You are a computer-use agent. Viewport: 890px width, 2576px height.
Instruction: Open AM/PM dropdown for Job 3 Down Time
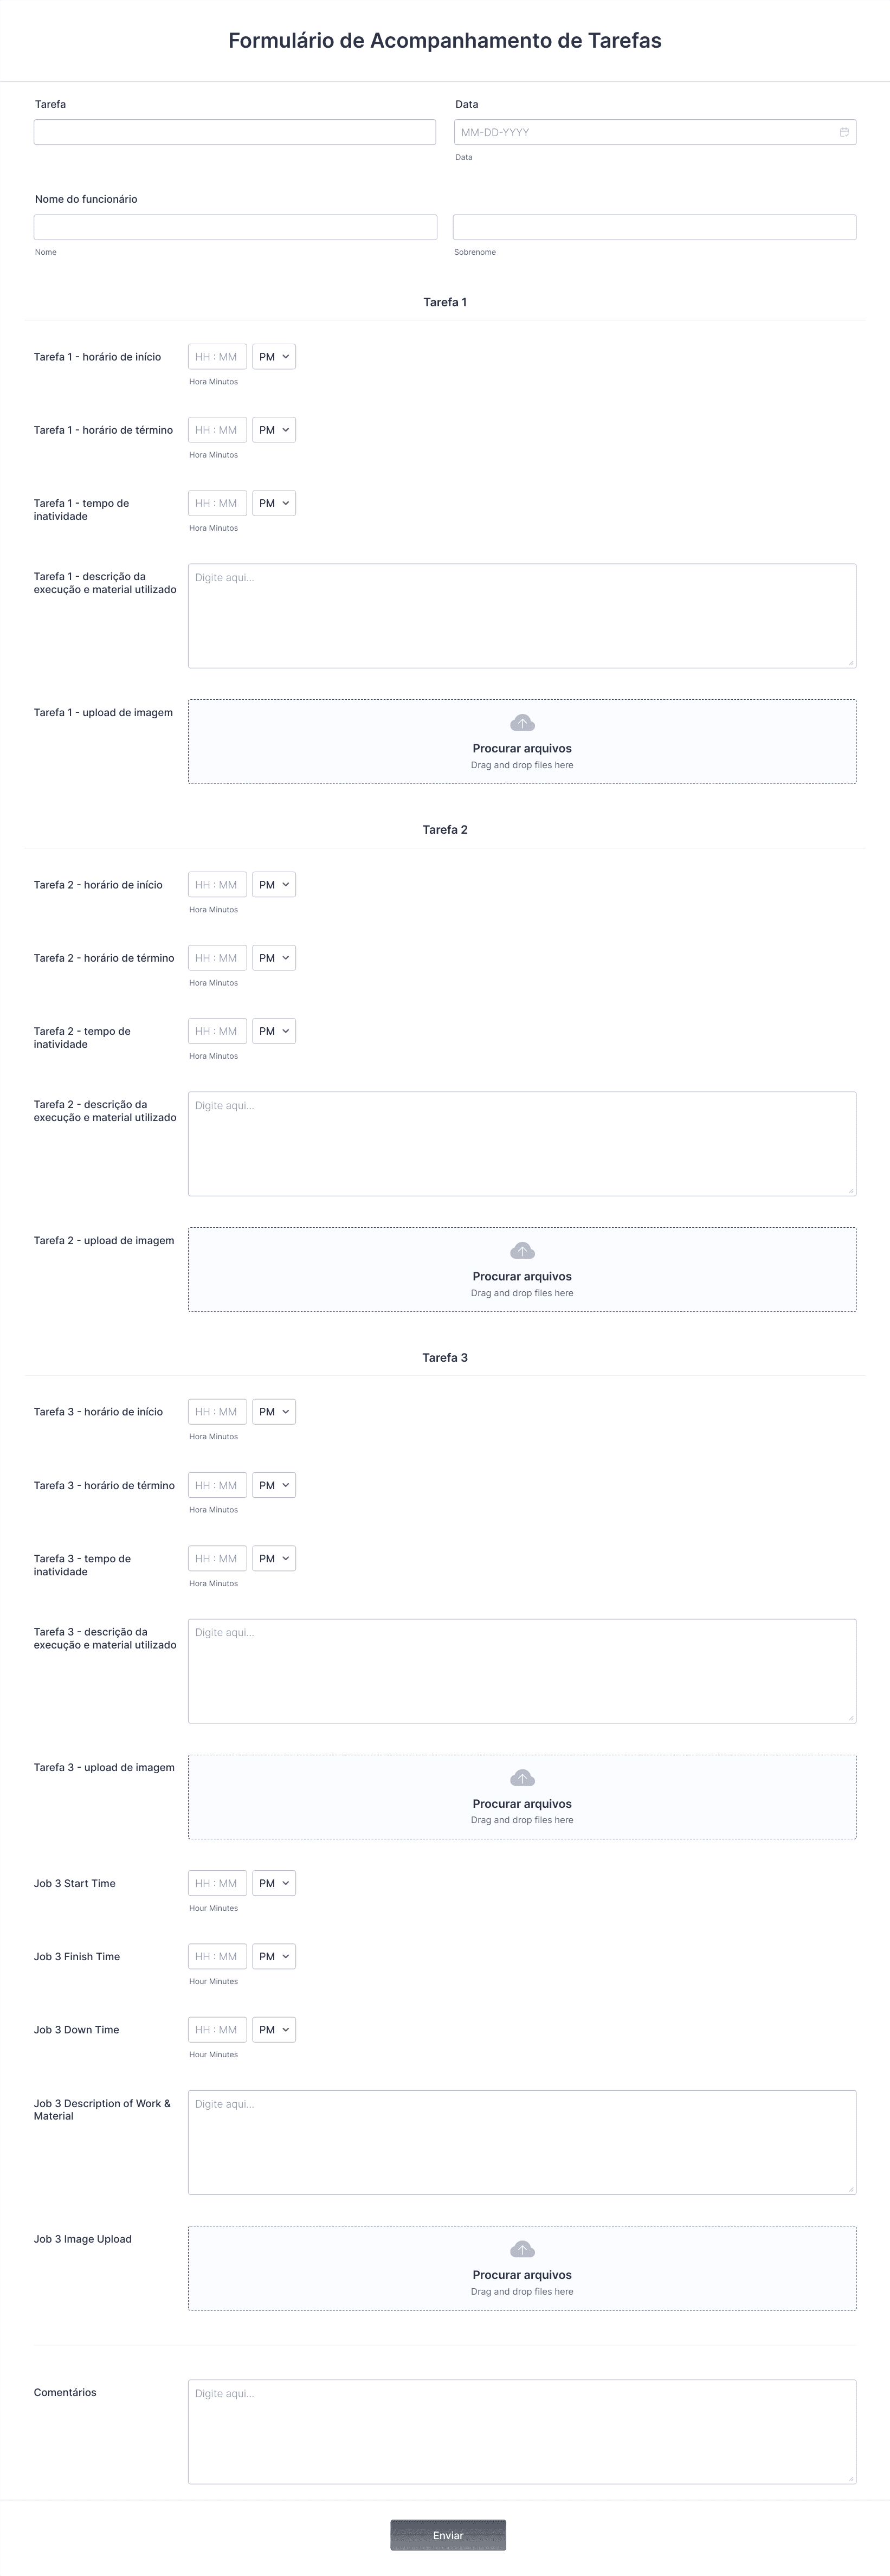click(x=274, y=2030)
